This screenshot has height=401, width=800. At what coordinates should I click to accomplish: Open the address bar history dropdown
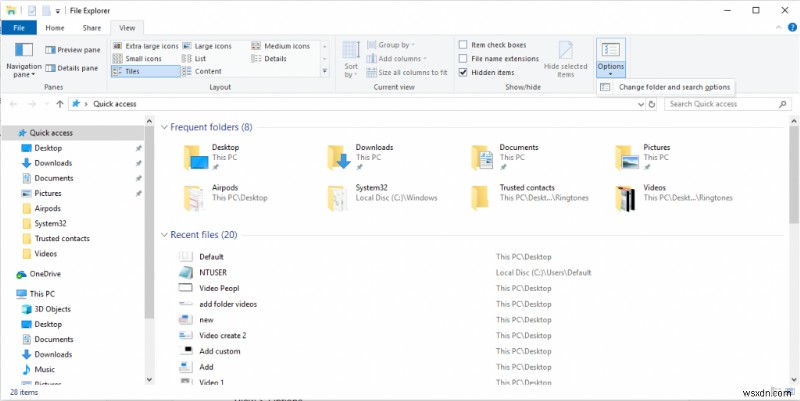(641, 104)
